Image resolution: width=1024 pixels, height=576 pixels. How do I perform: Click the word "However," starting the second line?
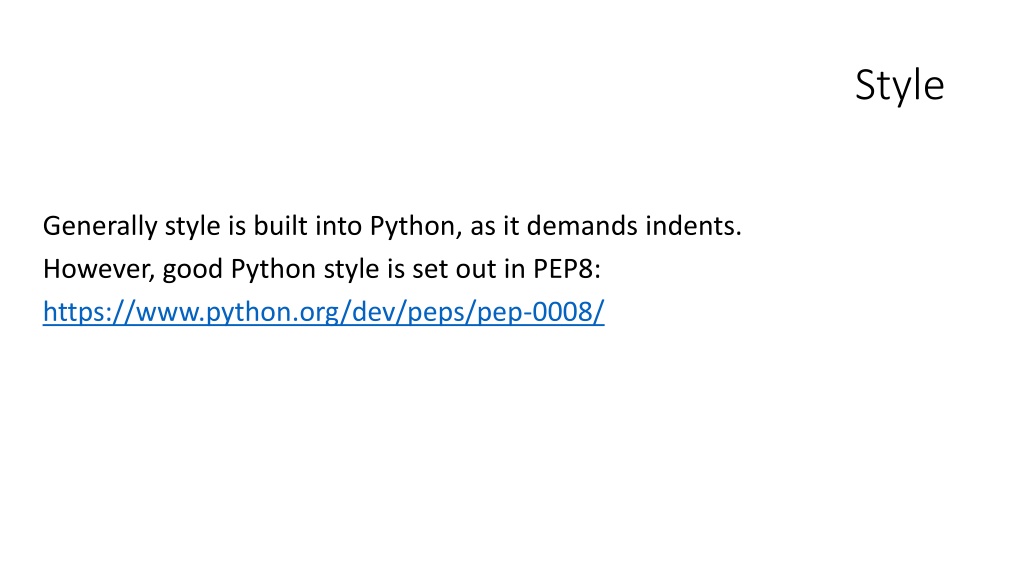click(x=99, y=269)
